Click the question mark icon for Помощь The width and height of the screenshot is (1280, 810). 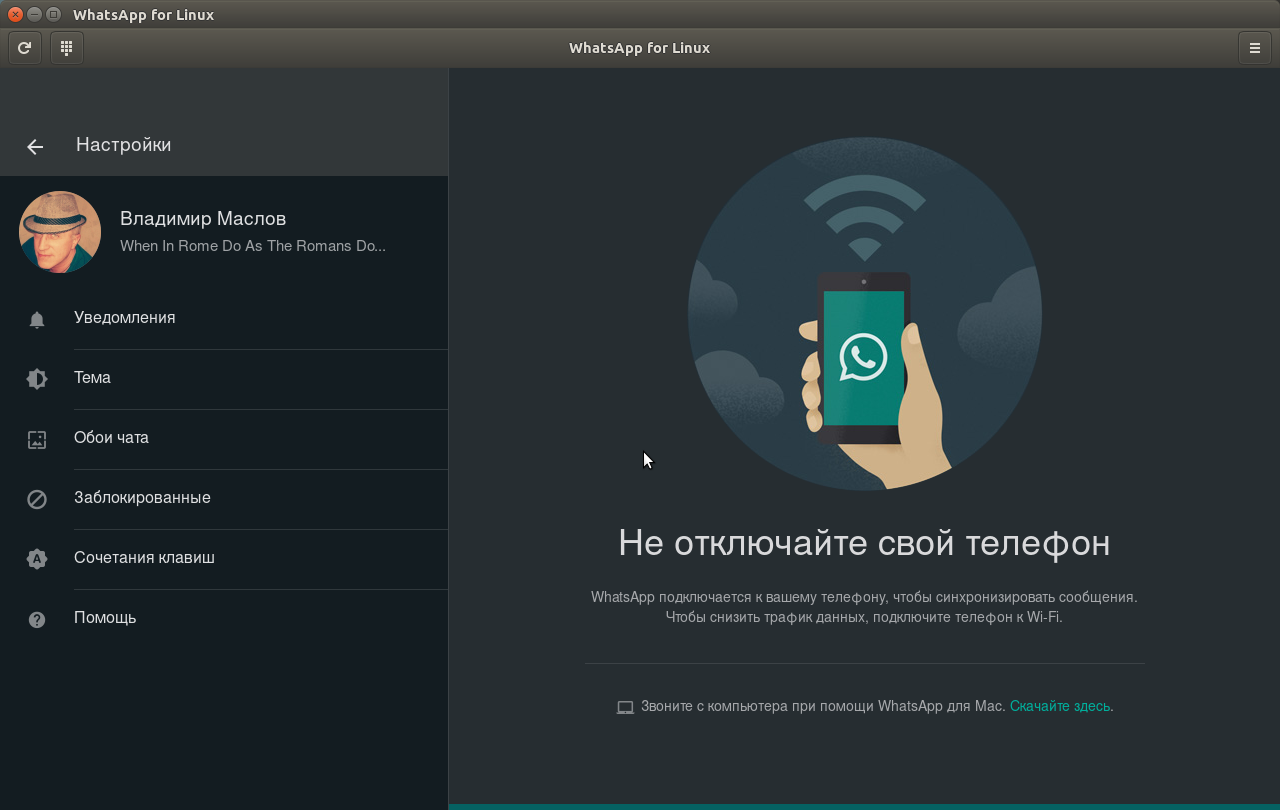pos(37,620)
